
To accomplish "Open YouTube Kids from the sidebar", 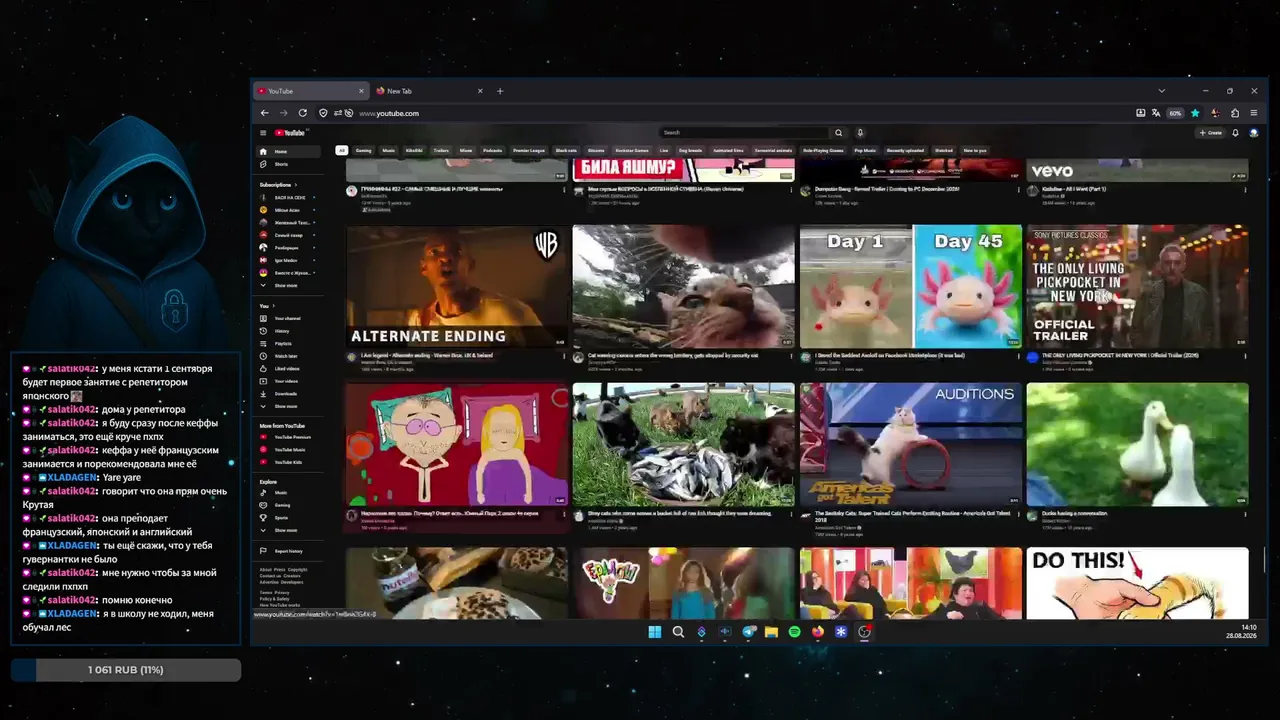I will click(290, 462).
